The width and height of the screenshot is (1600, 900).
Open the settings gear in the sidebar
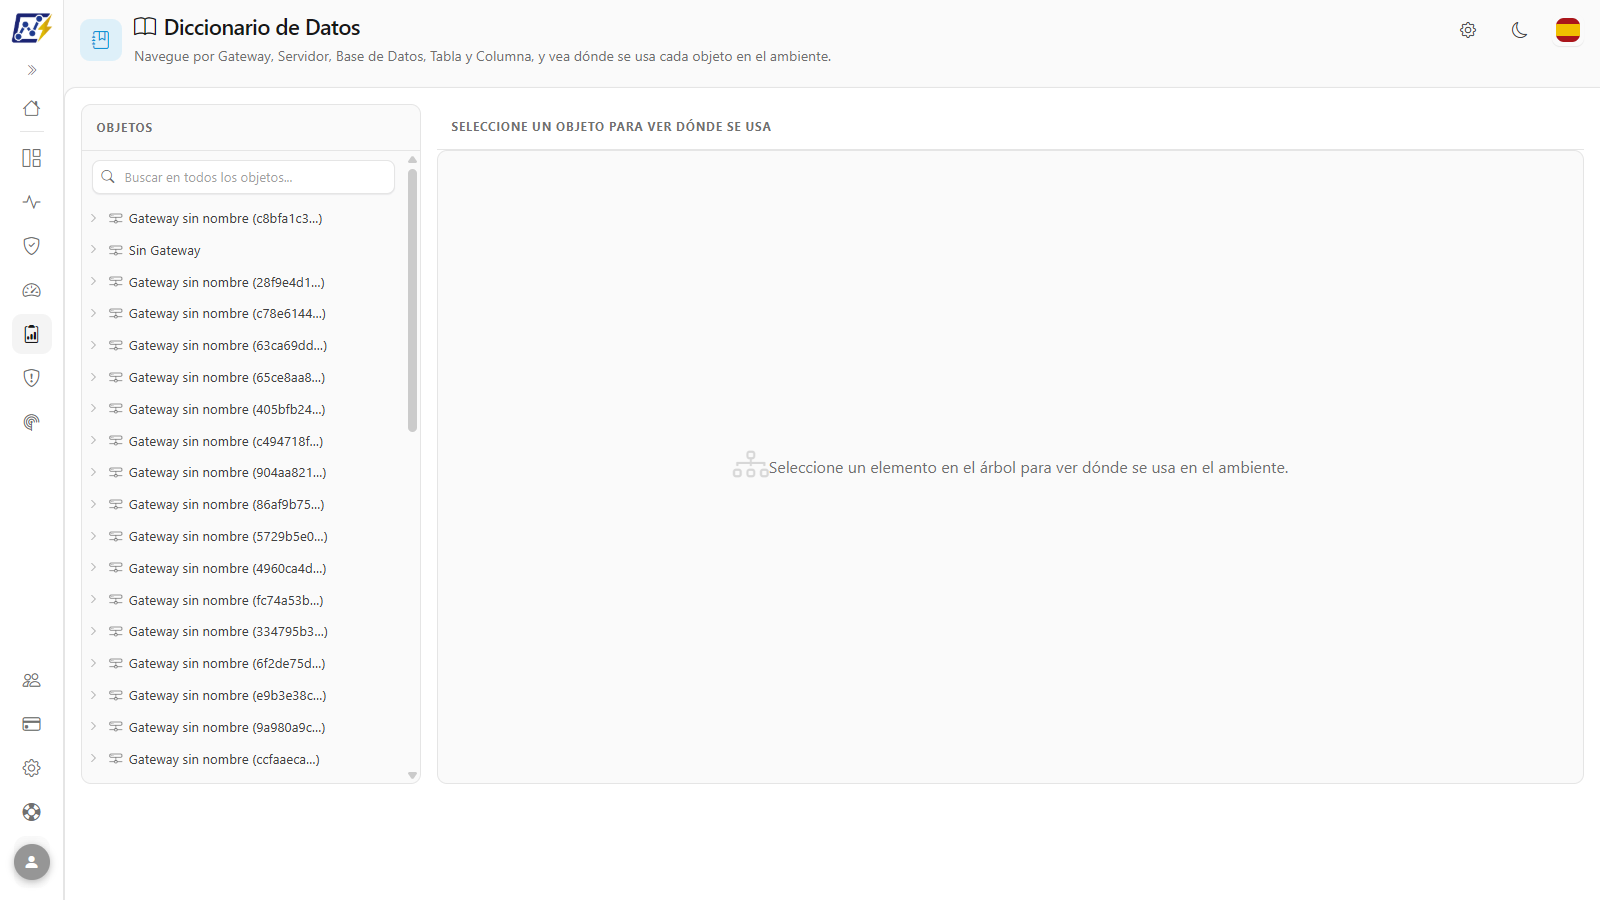[32, 768]
